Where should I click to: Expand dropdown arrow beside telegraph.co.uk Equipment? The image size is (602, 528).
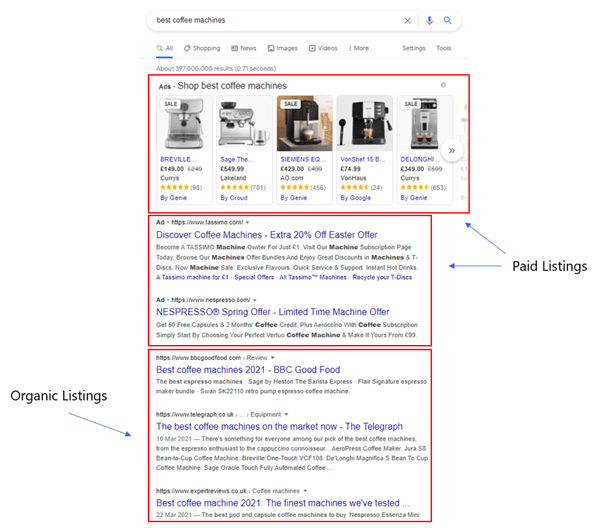(286, 414)
